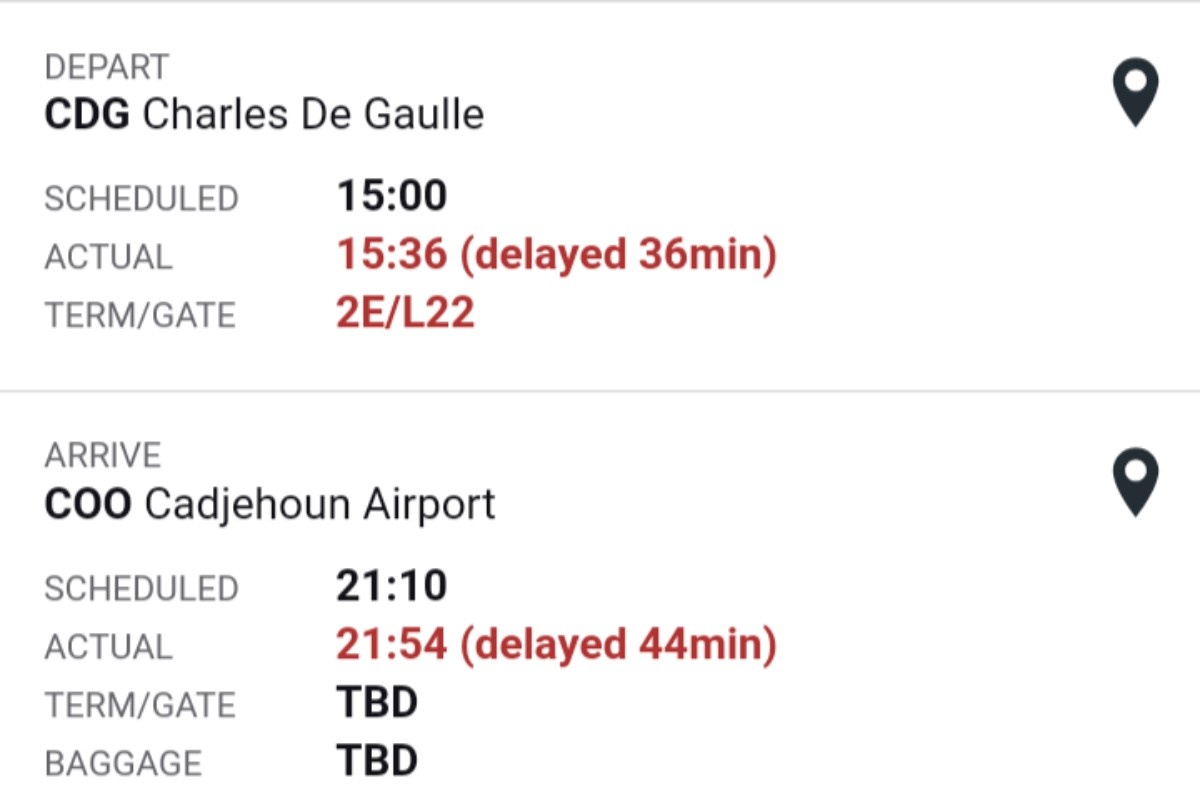The height and width of the screenshot is (808, 1200).
Task: Tap the actual departure time 15:36 delayed 36min
Action: tap(556, 256)
